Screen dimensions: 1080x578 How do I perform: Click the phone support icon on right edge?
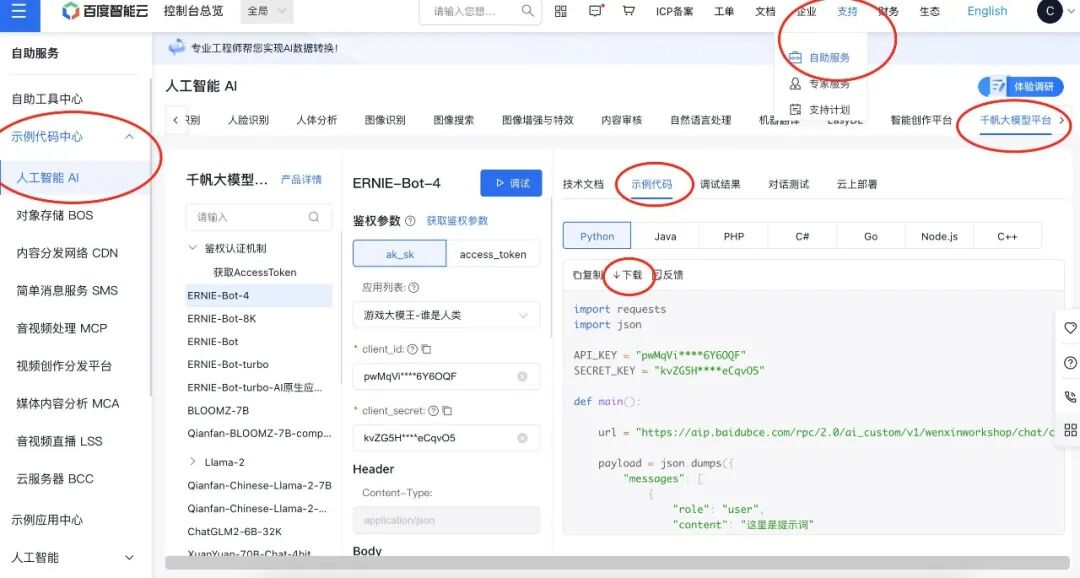click(x=1070, y=396)
